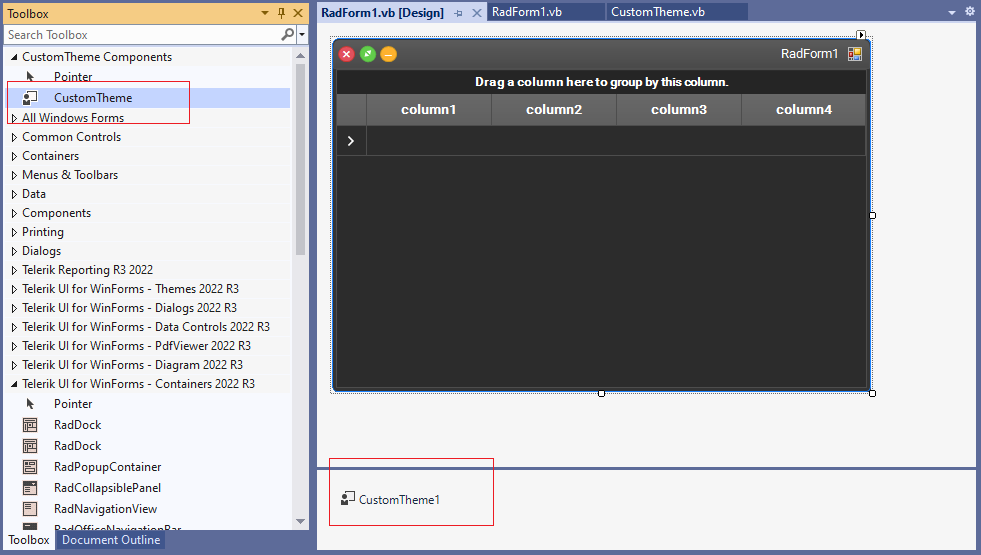Expand Telerik Dialogs 2022 R3 group

click(x=14, y=308)
